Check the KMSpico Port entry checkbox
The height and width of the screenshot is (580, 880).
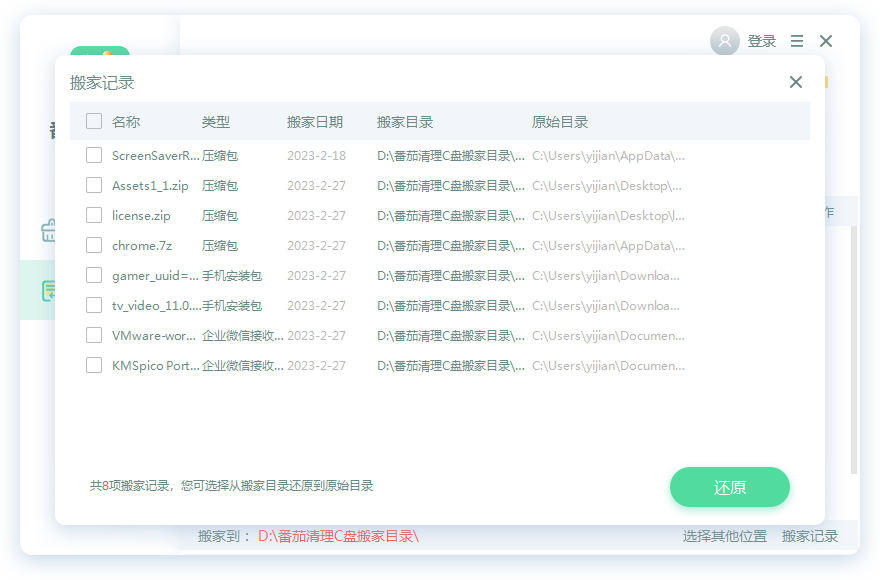click(x=95, y=365)
